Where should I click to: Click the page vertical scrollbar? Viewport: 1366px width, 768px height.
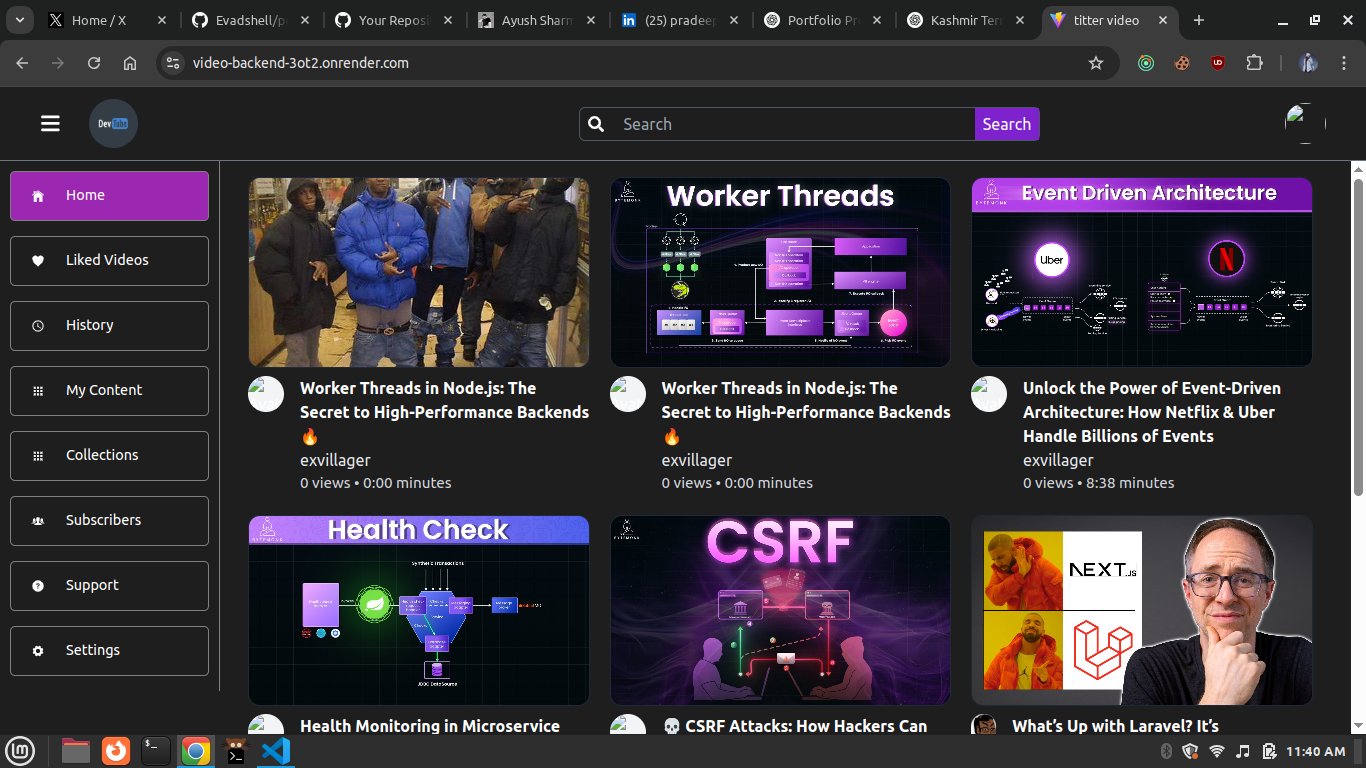pyautogui.click(x=1358, y=335)
